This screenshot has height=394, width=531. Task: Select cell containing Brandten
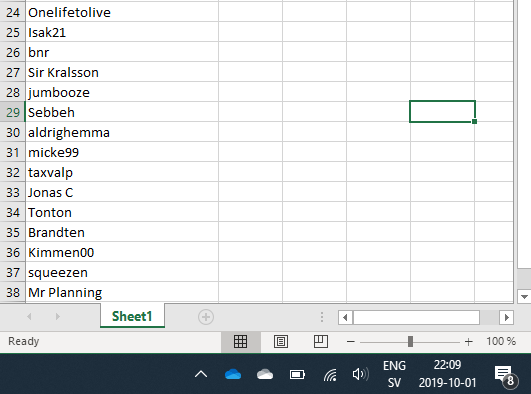122,232
